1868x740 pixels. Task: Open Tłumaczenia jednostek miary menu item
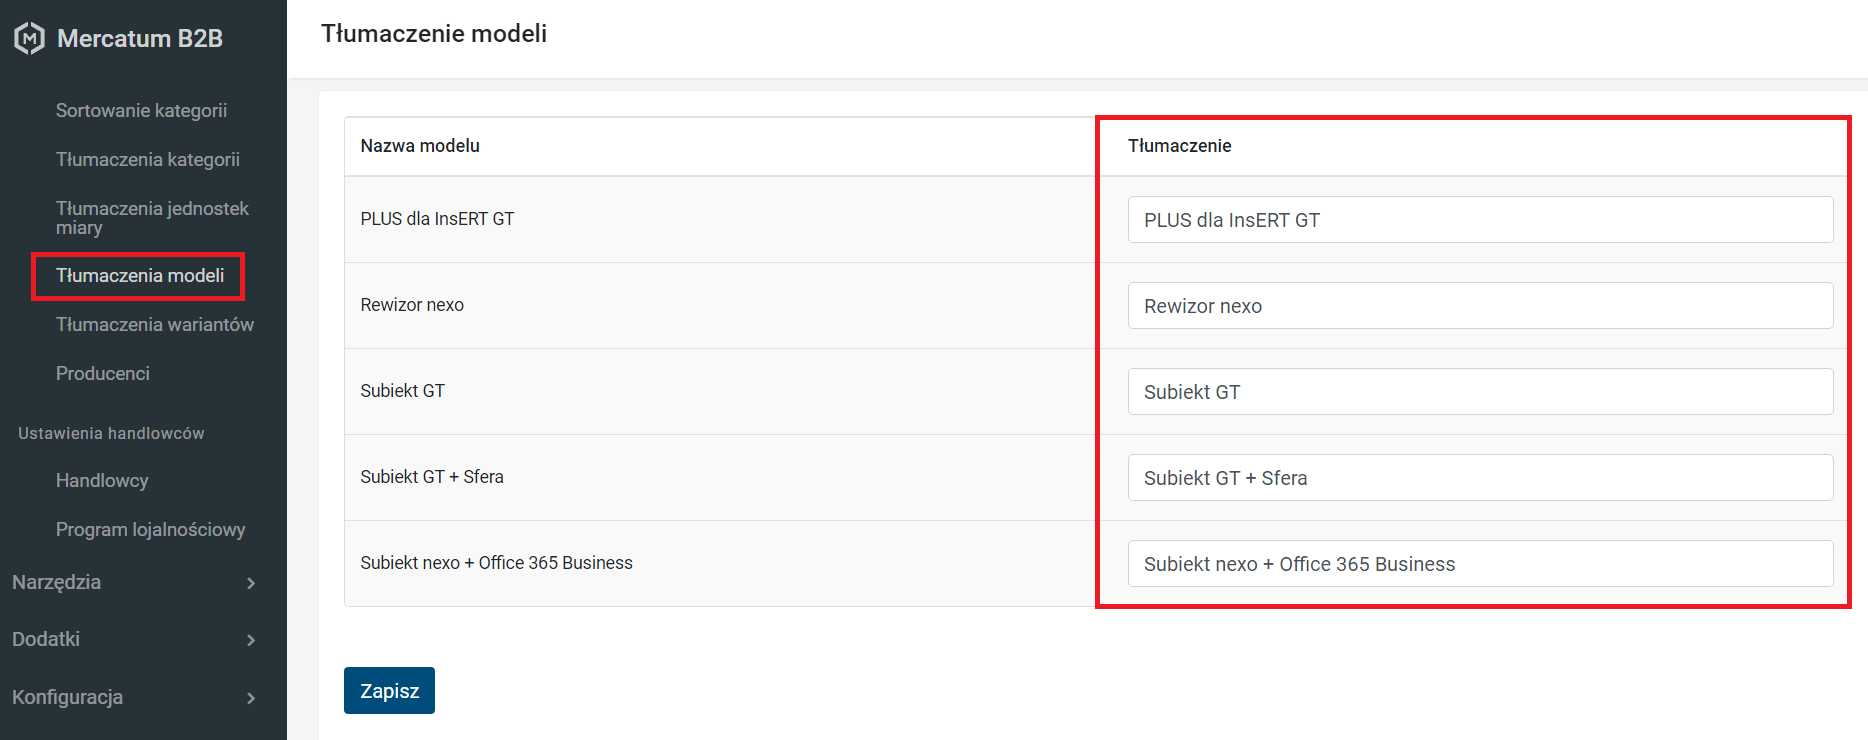[x=152, y=218]
